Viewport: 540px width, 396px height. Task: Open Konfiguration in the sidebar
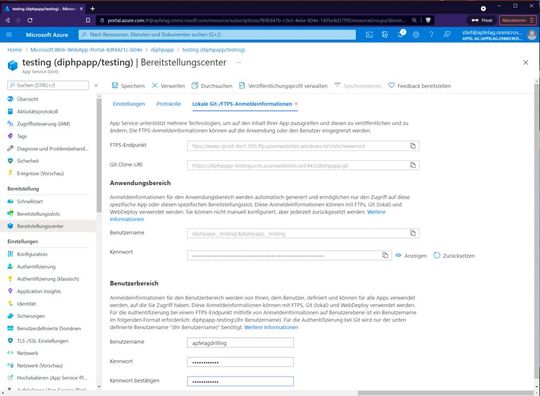(x=32, y=254)
